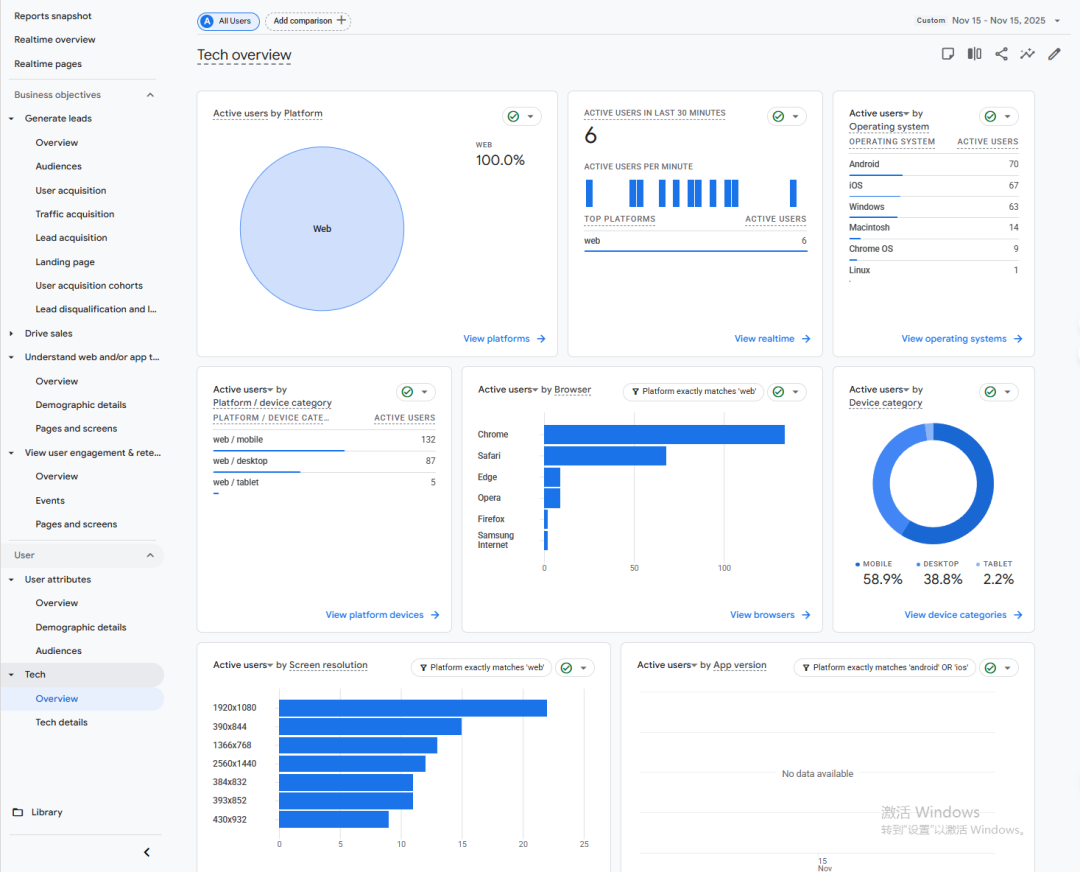Click the edit comparisons columns icon

pos(974,54)
